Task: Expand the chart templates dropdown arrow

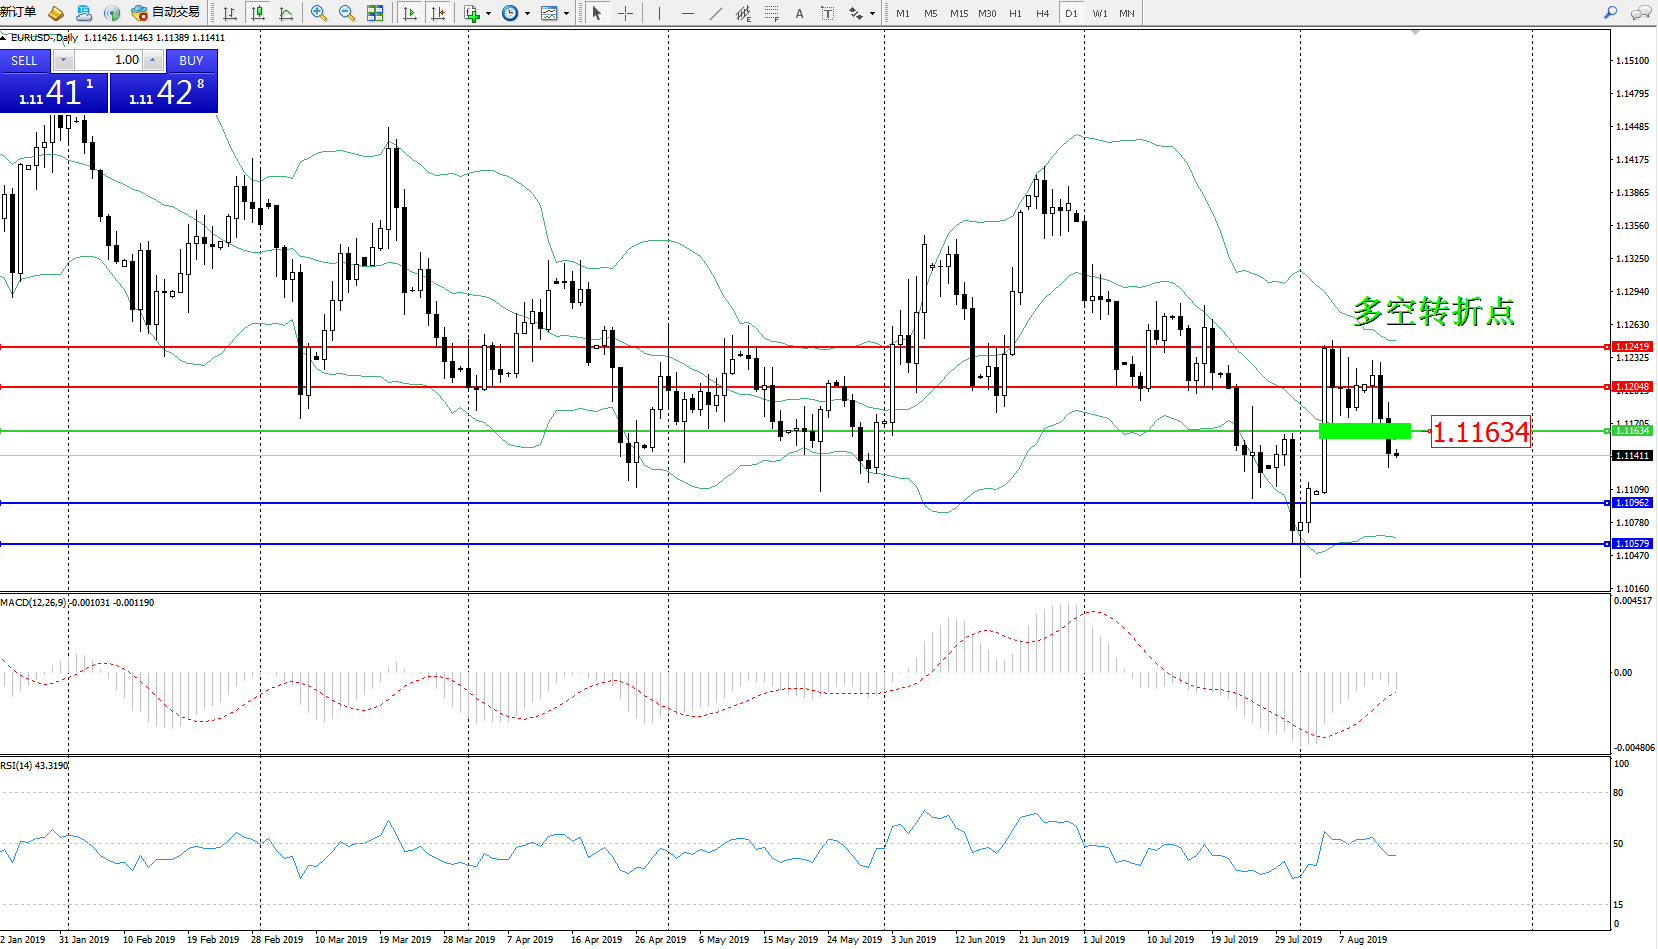Action: click(566, 14)
